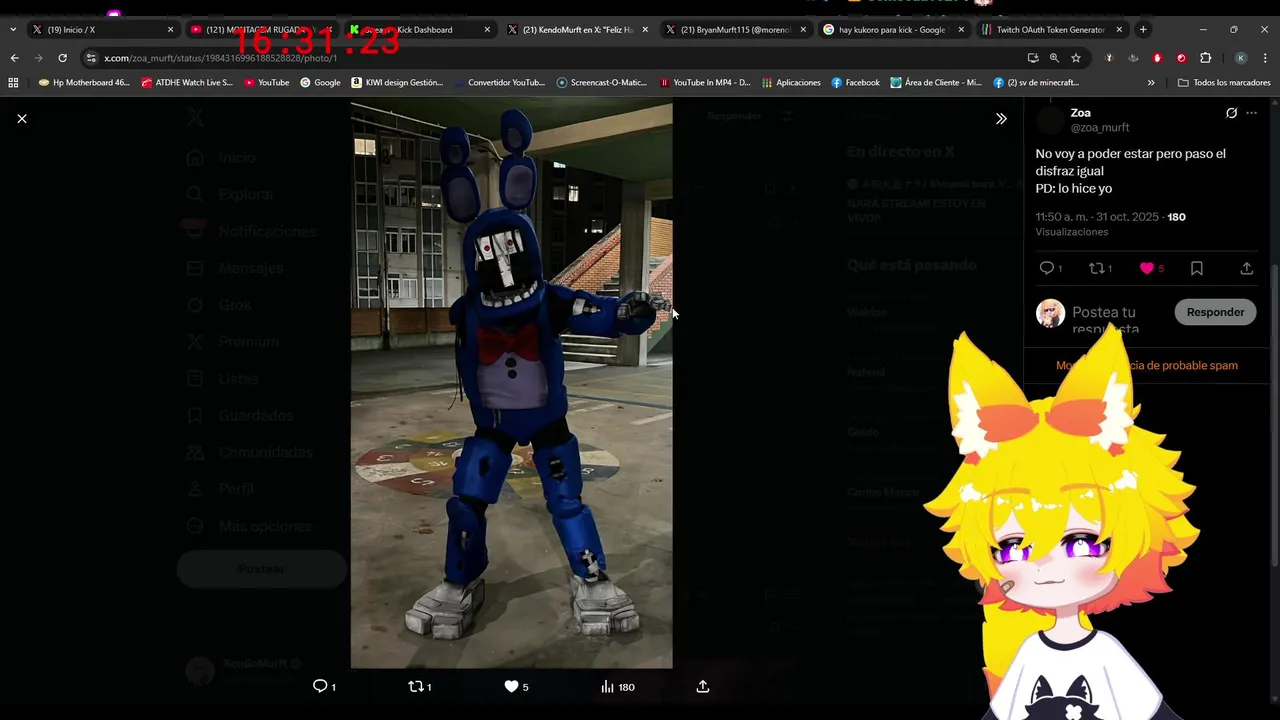Open the Chrome three-dot menu
Screen dimensions: 1280x720
pyautogui.click(x=1265, y=58)
